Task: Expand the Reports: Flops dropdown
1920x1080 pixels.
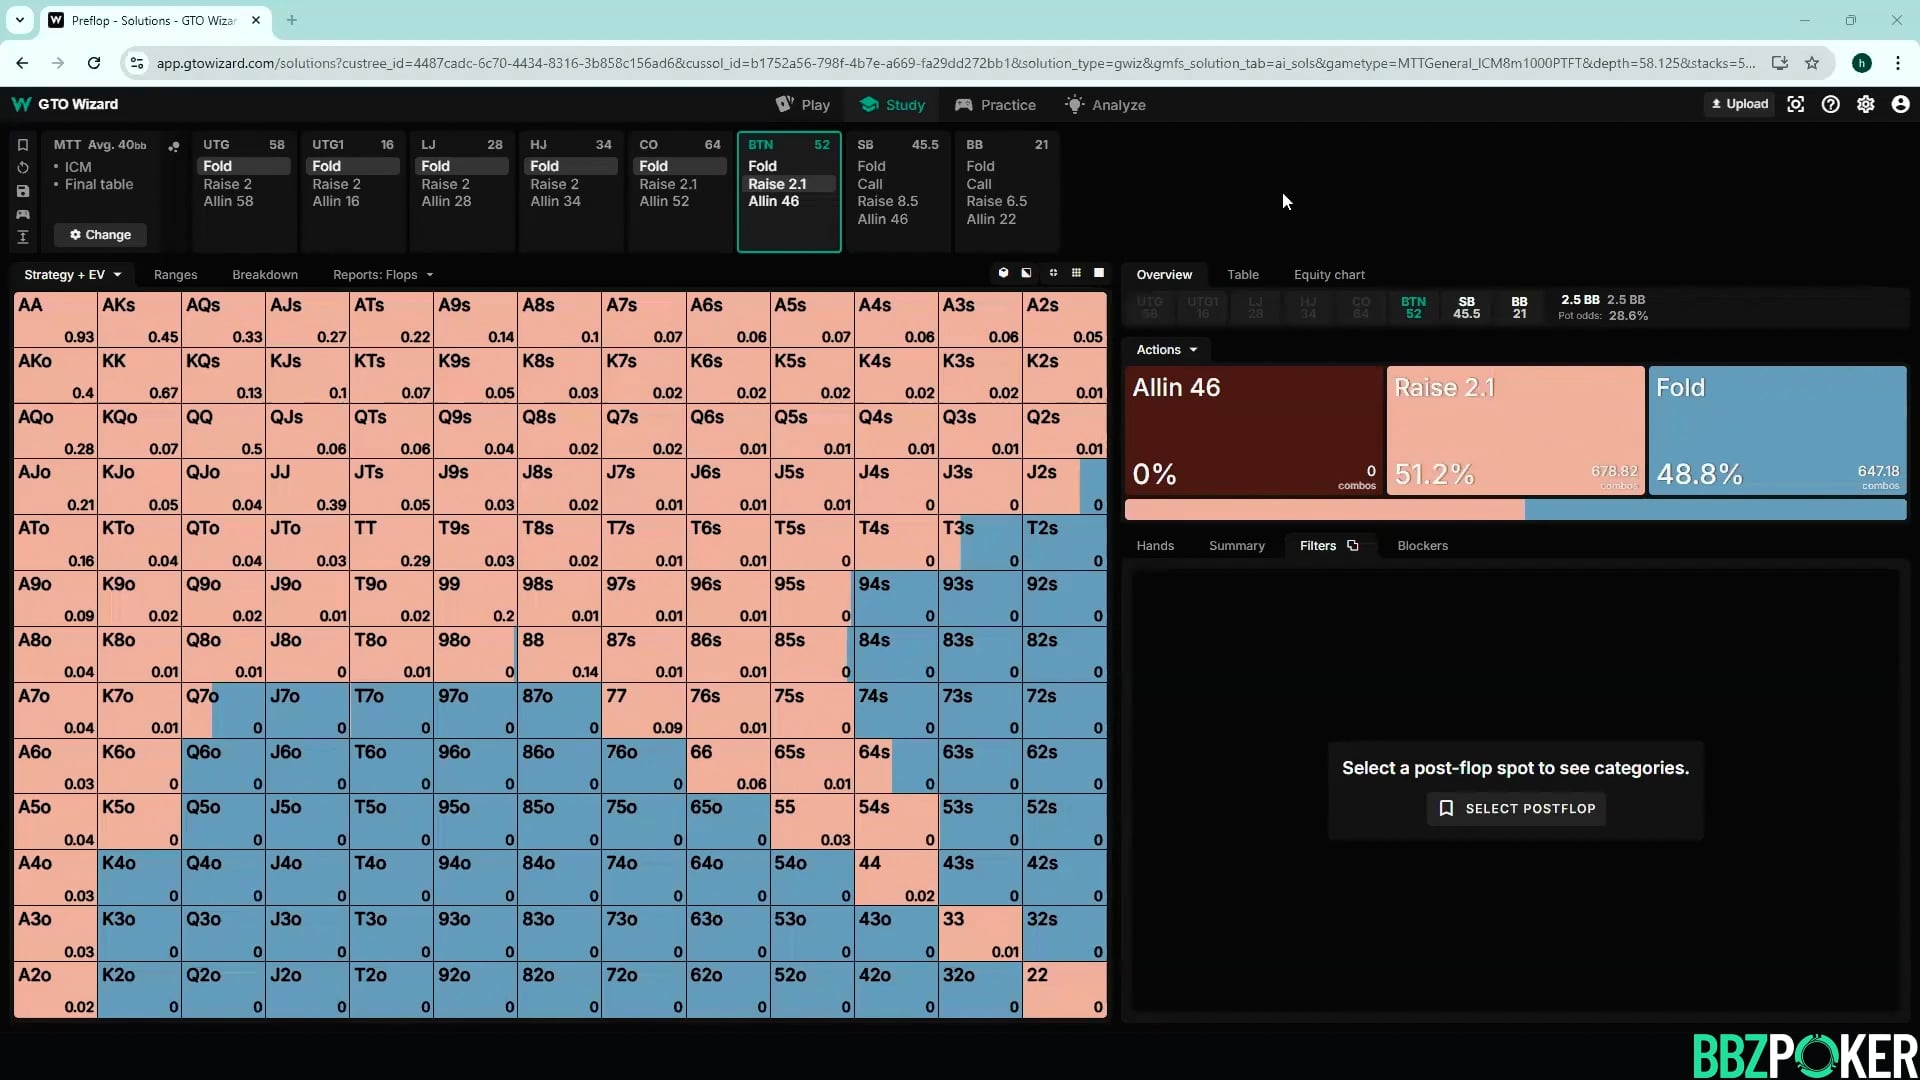Action: 383,274
